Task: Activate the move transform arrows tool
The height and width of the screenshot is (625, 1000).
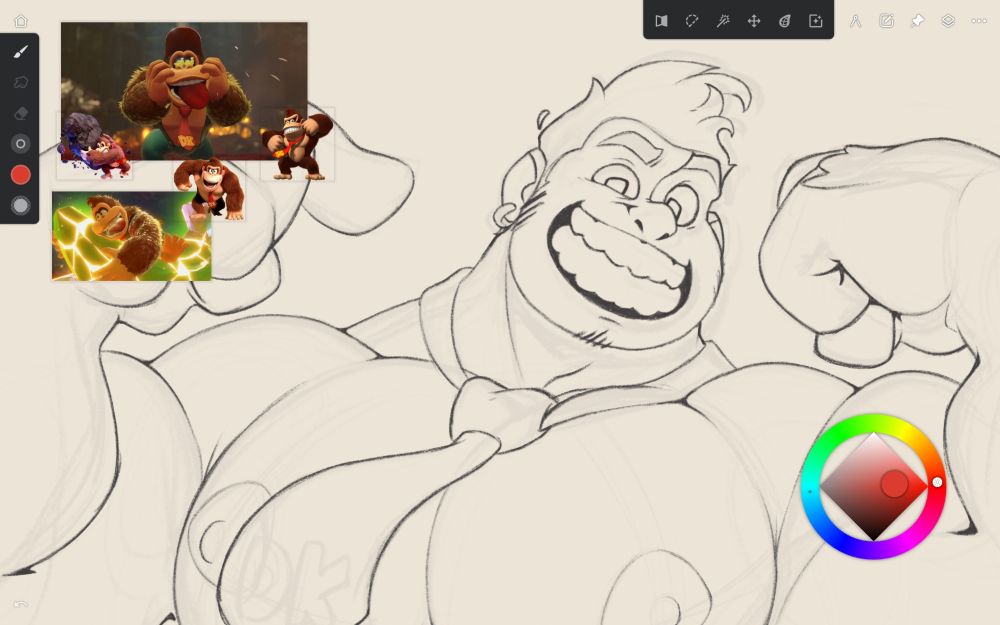Action: point(754,21)
